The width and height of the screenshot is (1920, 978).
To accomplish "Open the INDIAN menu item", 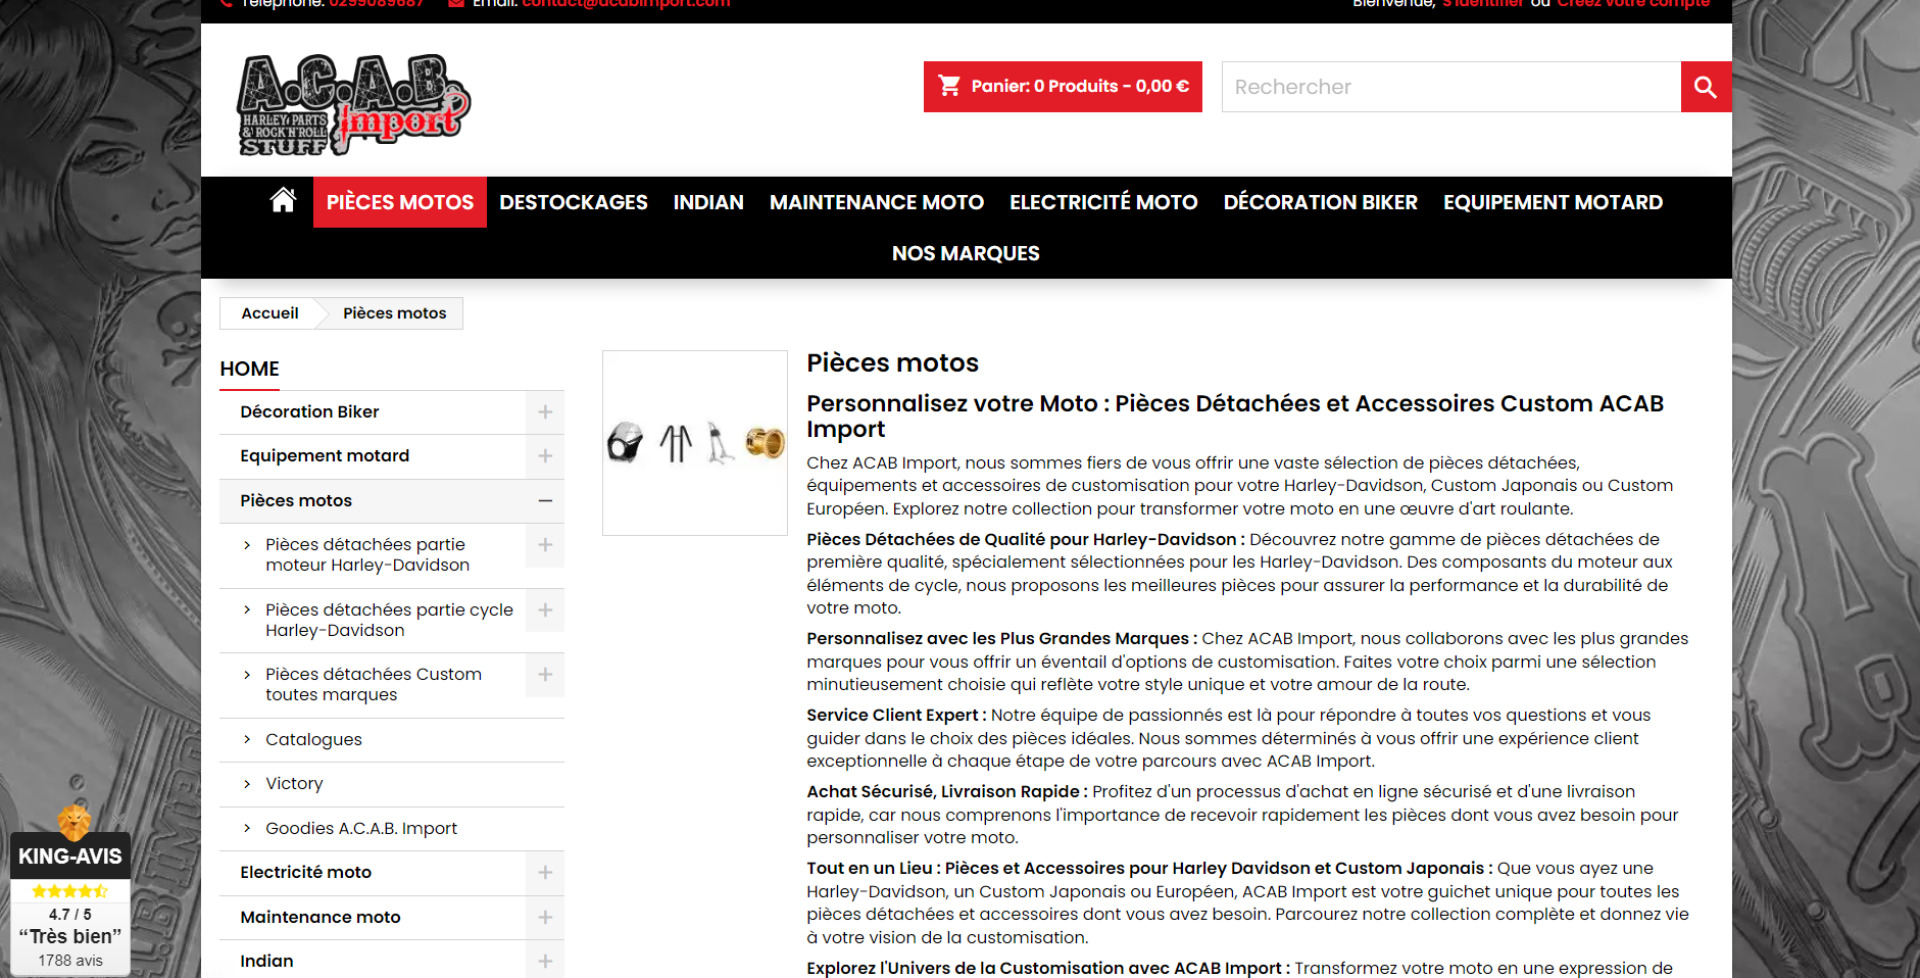I will [709, 202].
